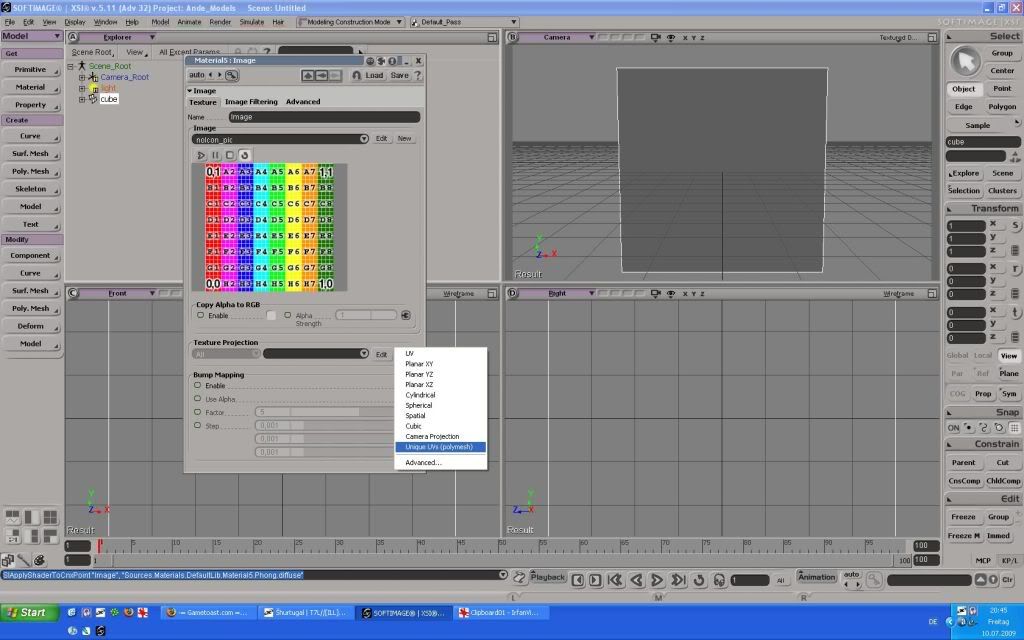Viewport: 1024px width, 640px height.
Task: Open the Render menu in menu bar
Action: coord(220,22)
